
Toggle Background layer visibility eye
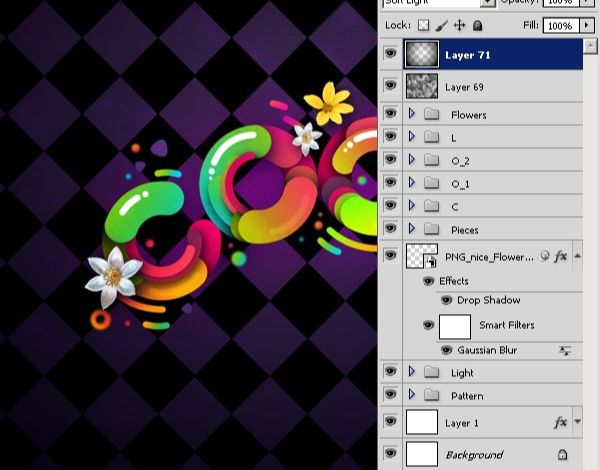click(x=390, y=453)
